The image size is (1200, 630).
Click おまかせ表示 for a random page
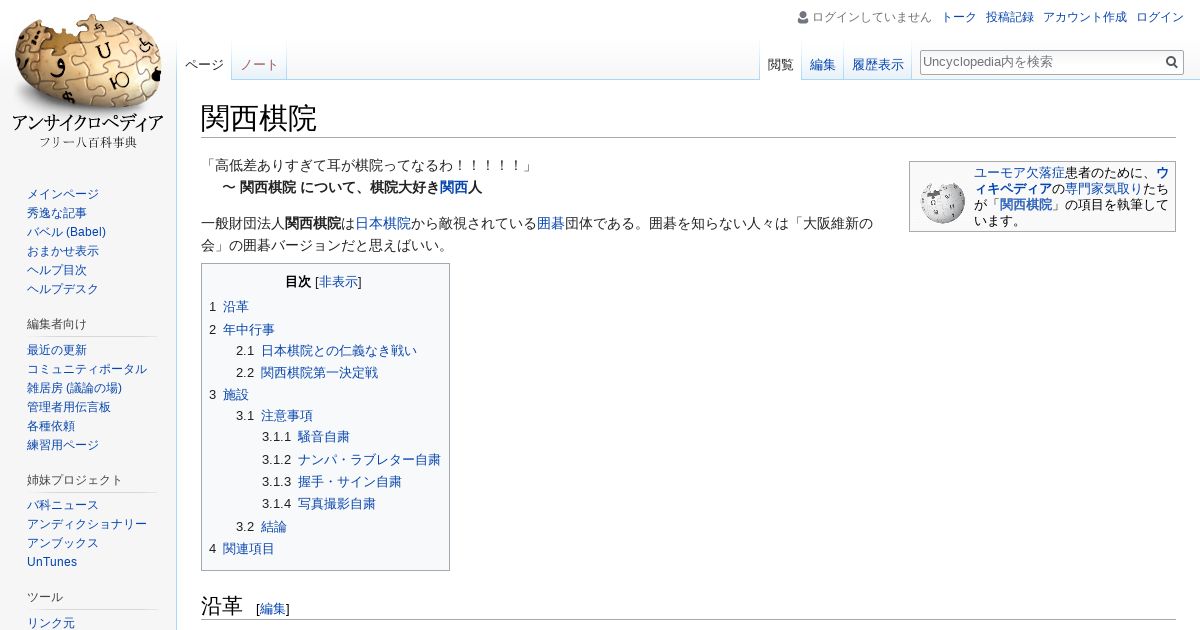(63, 251)
